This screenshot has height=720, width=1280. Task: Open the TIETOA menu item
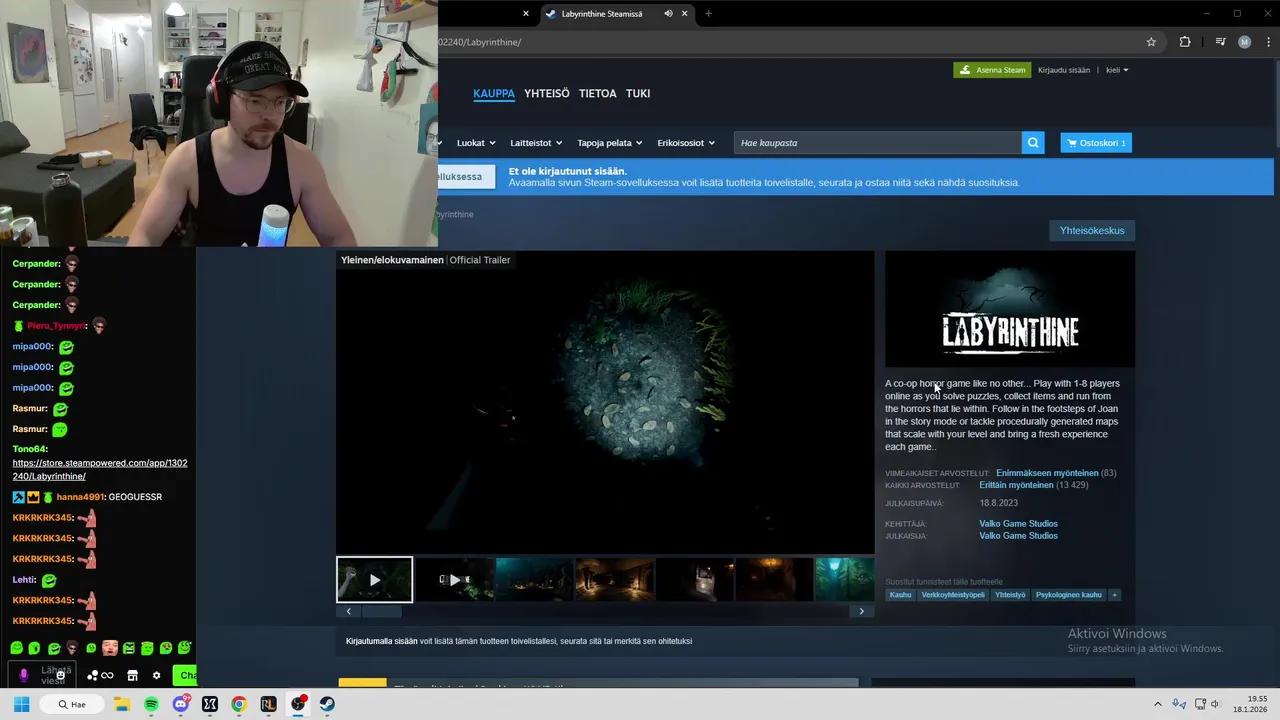pos(598,93)
